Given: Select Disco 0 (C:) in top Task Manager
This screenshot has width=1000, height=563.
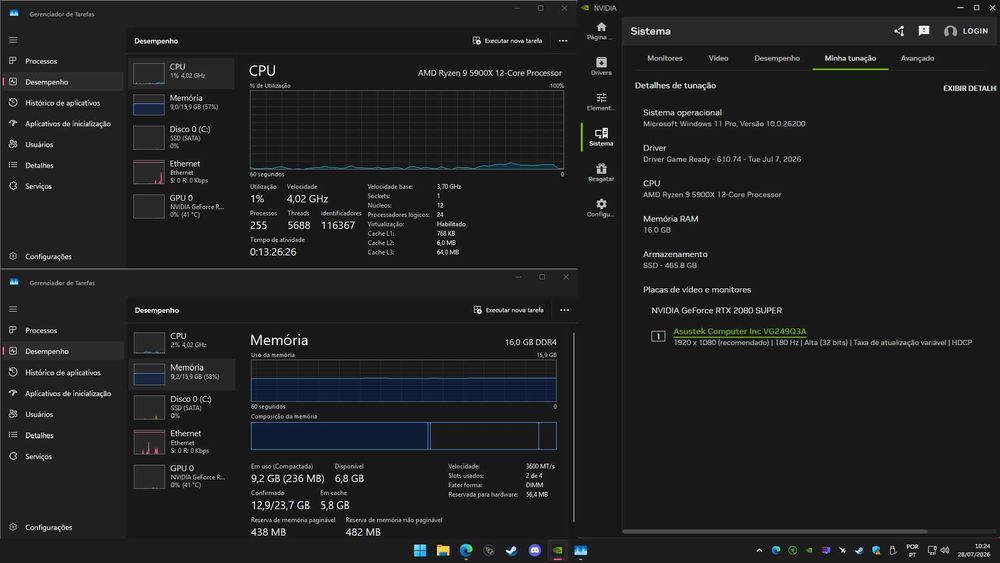Looking at the screenshot, I should (x=182, y=137).
